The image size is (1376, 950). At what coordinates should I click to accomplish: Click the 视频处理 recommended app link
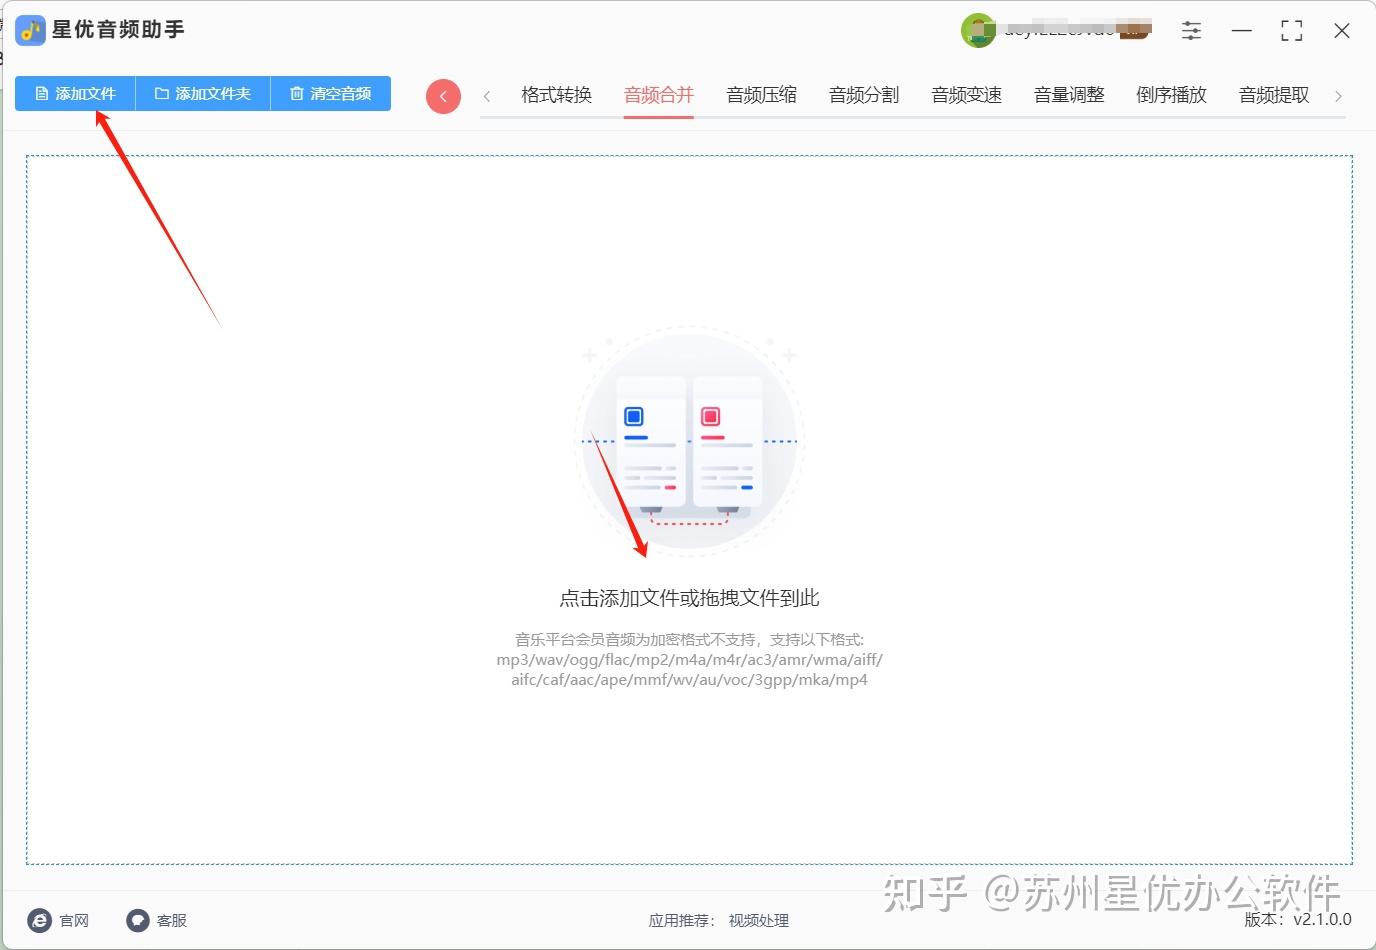coord(758,921)
